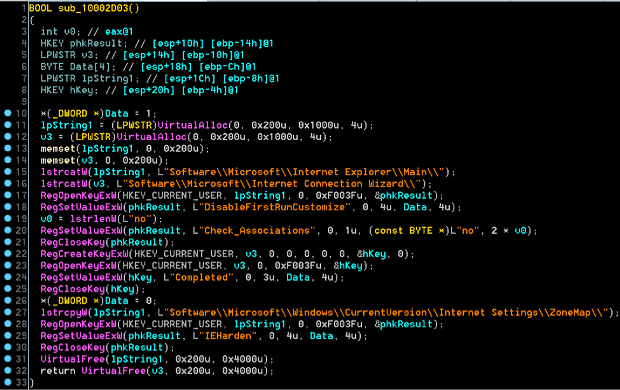The image size is (620, 390).
Task: Click the blue dot next to line 20
Action: (x=8, y=230)
